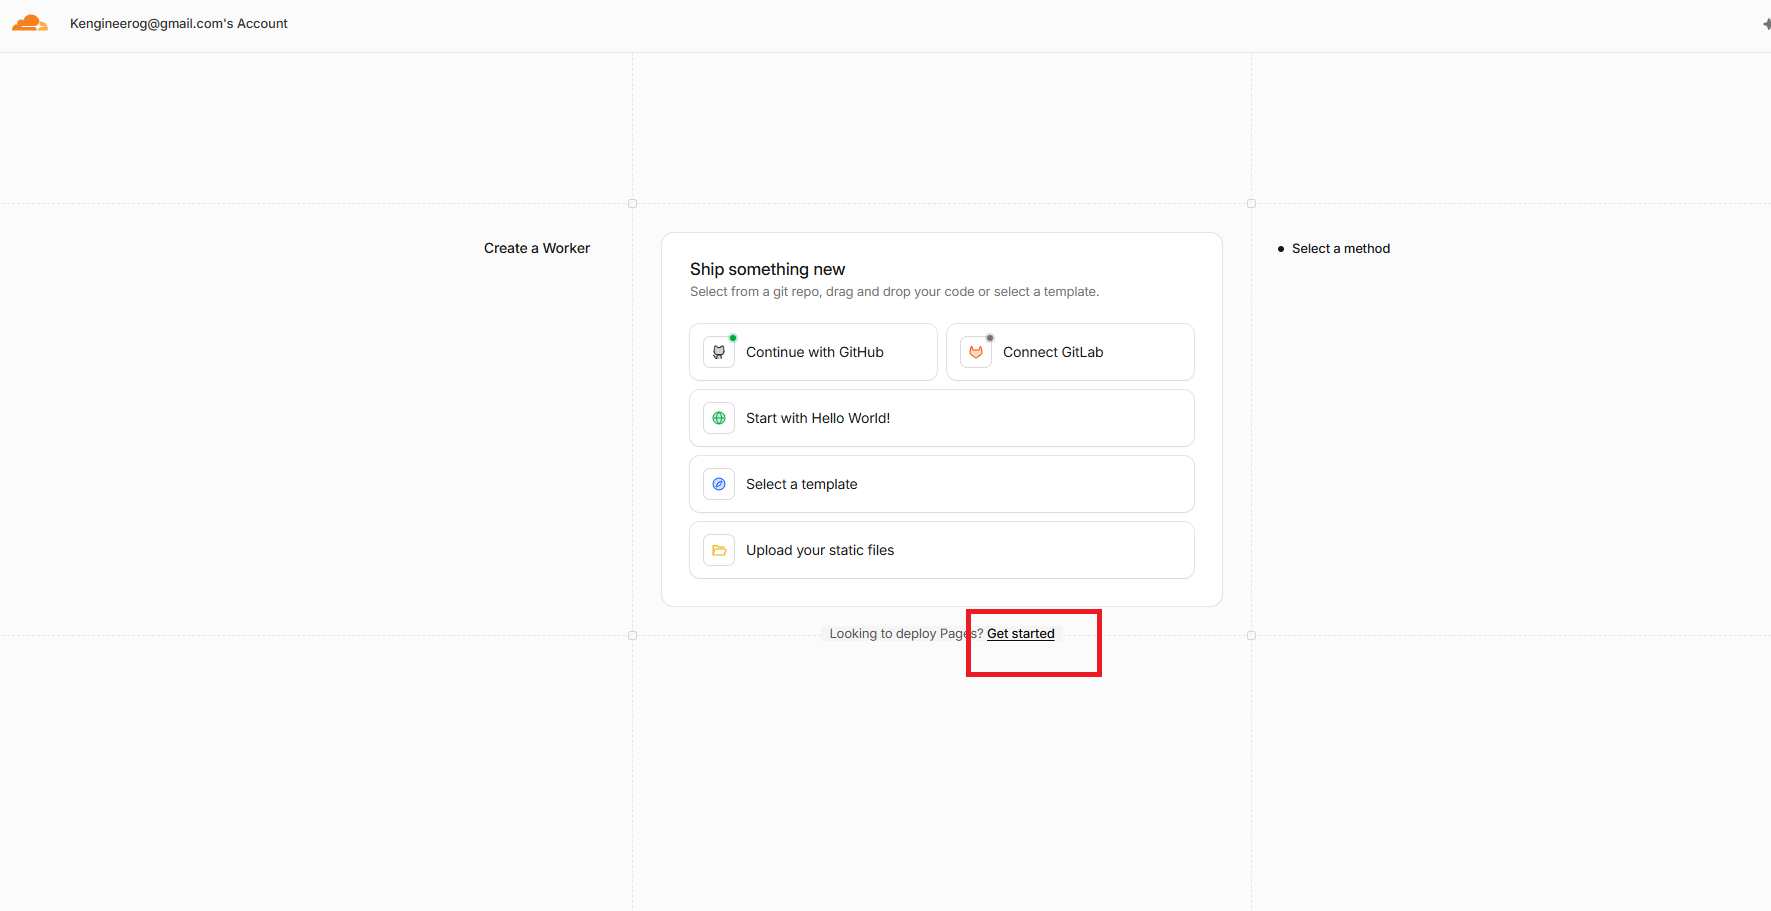Click the orange GitLab fox icon
This screenshot has height=911, width=1771.
click(x=976, y=352)
